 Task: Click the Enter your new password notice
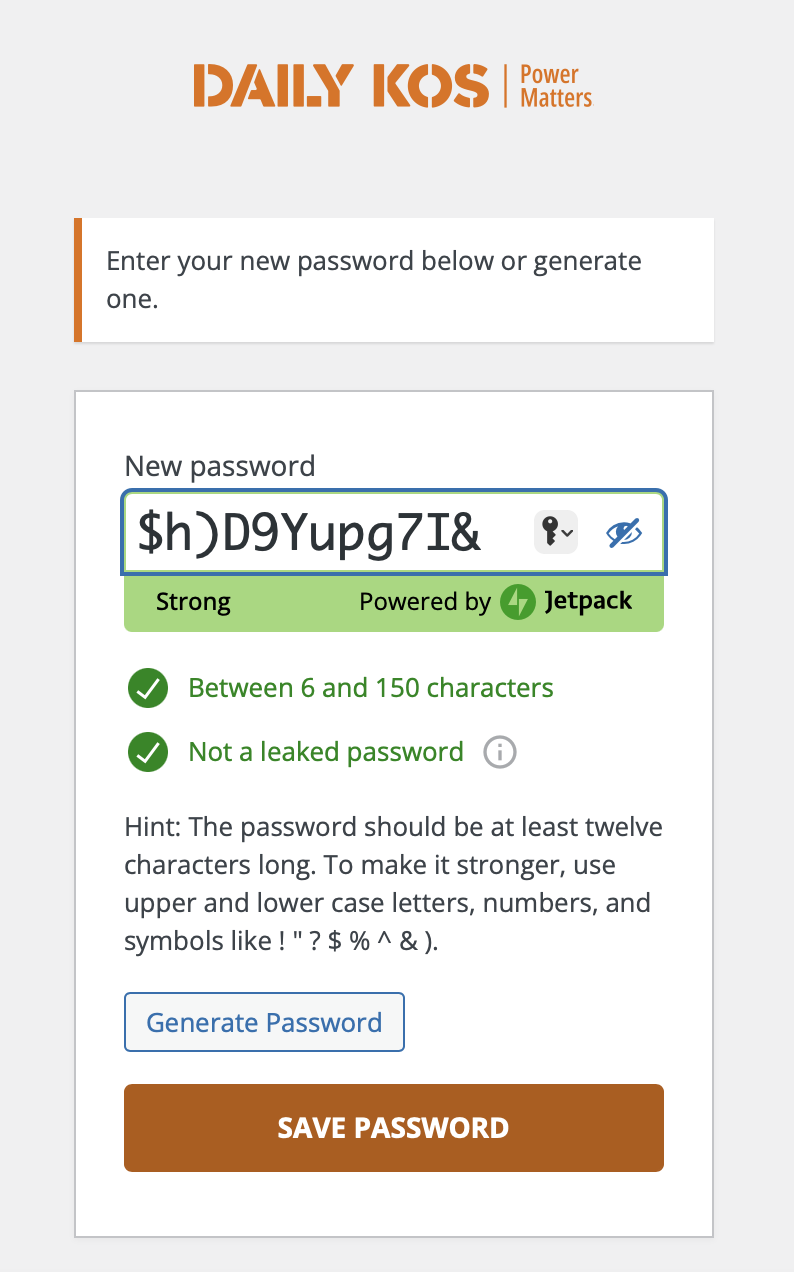tap(395, 280)
